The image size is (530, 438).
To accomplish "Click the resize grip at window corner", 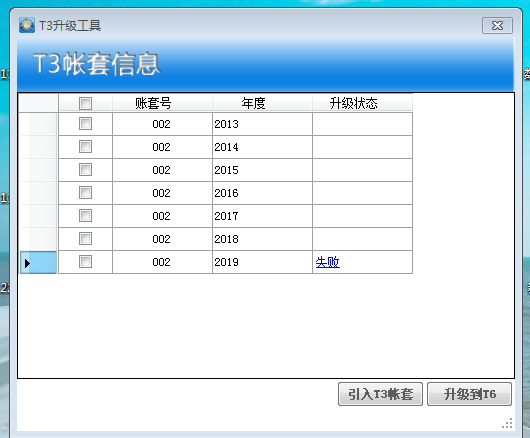I will coord(507,423).
